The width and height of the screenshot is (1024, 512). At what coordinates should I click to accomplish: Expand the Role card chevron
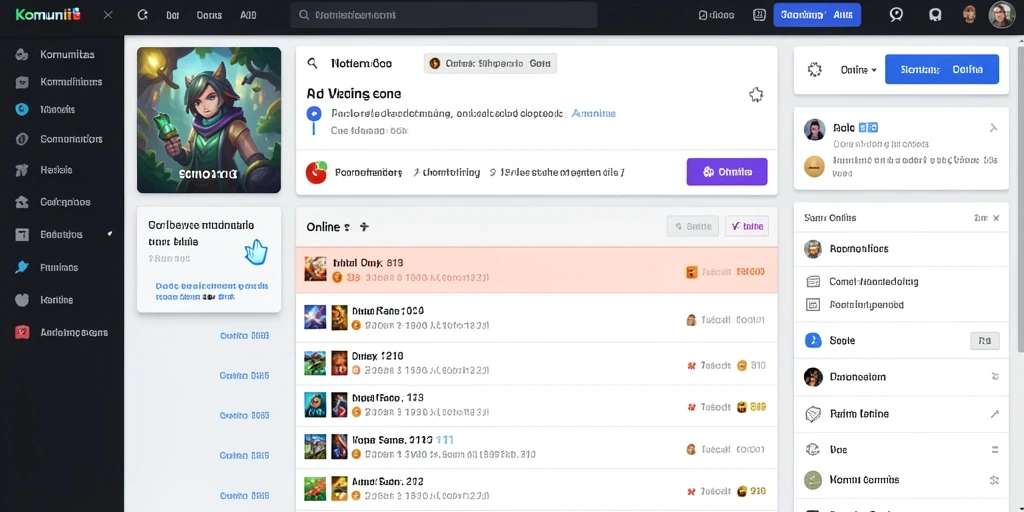click(x=993, y=128)
